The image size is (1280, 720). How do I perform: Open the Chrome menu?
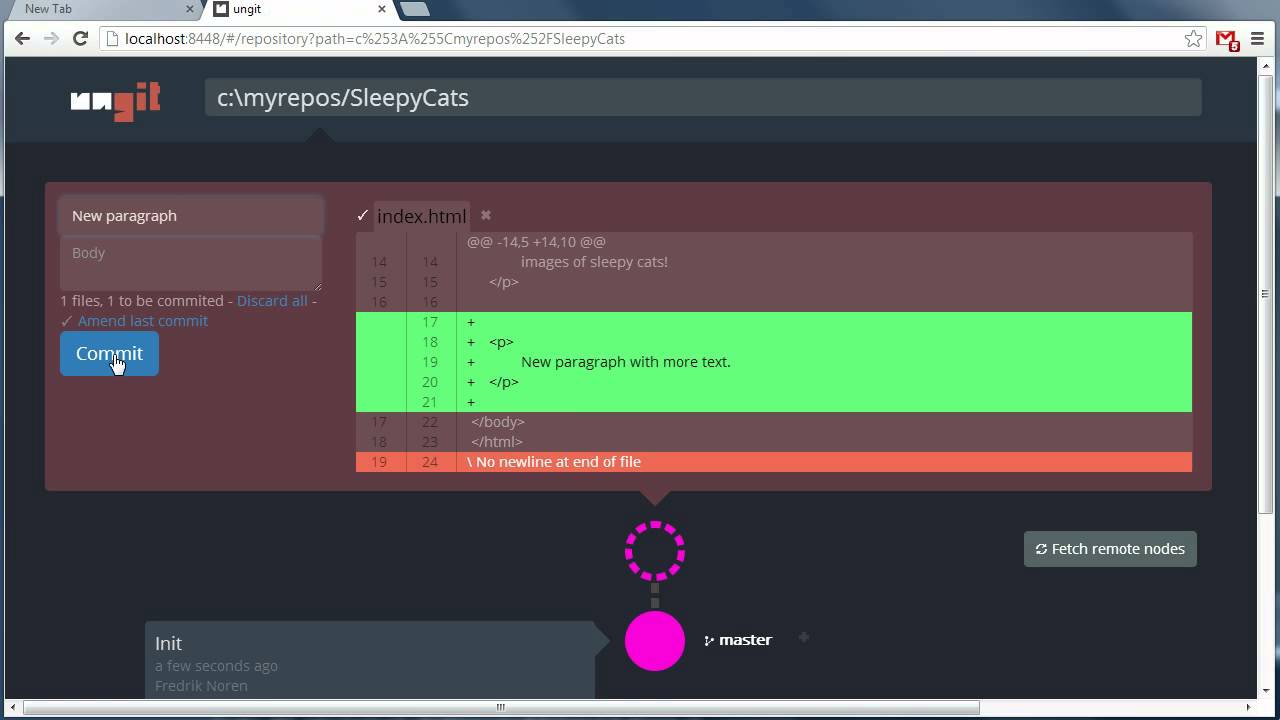[x=1258, y=39]
